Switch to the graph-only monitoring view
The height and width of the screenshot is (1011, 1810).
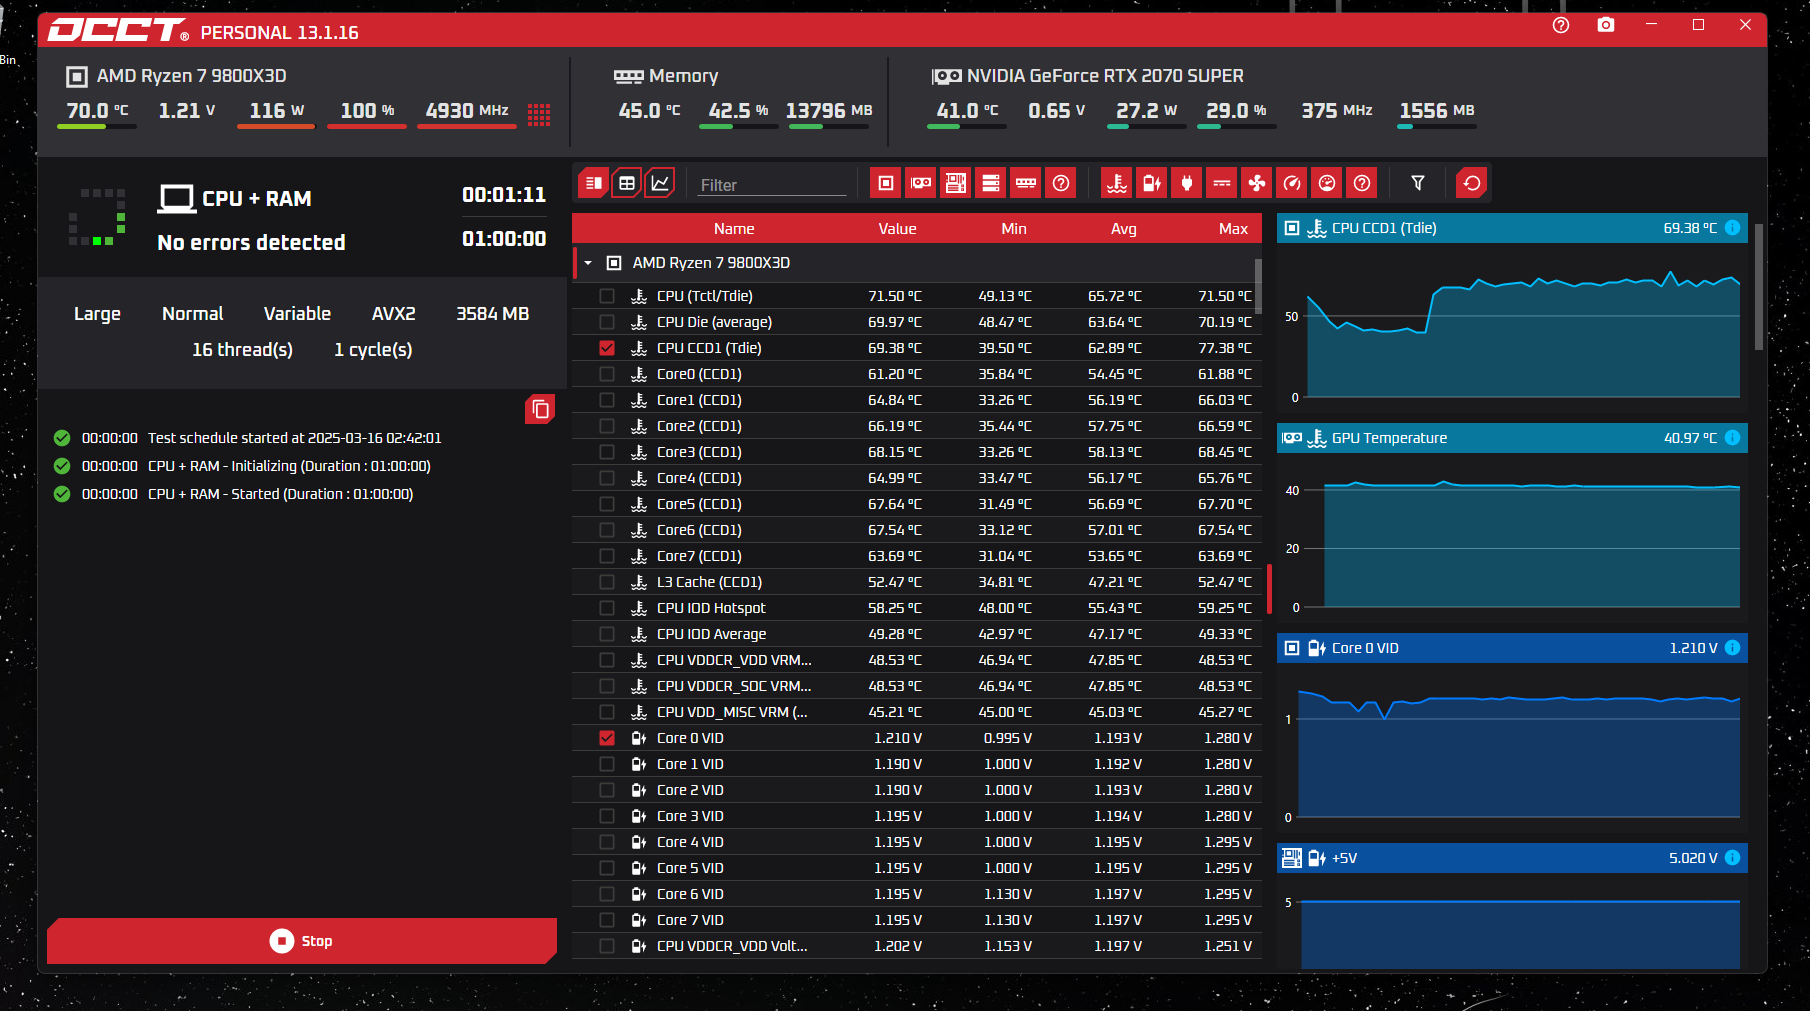660,183
